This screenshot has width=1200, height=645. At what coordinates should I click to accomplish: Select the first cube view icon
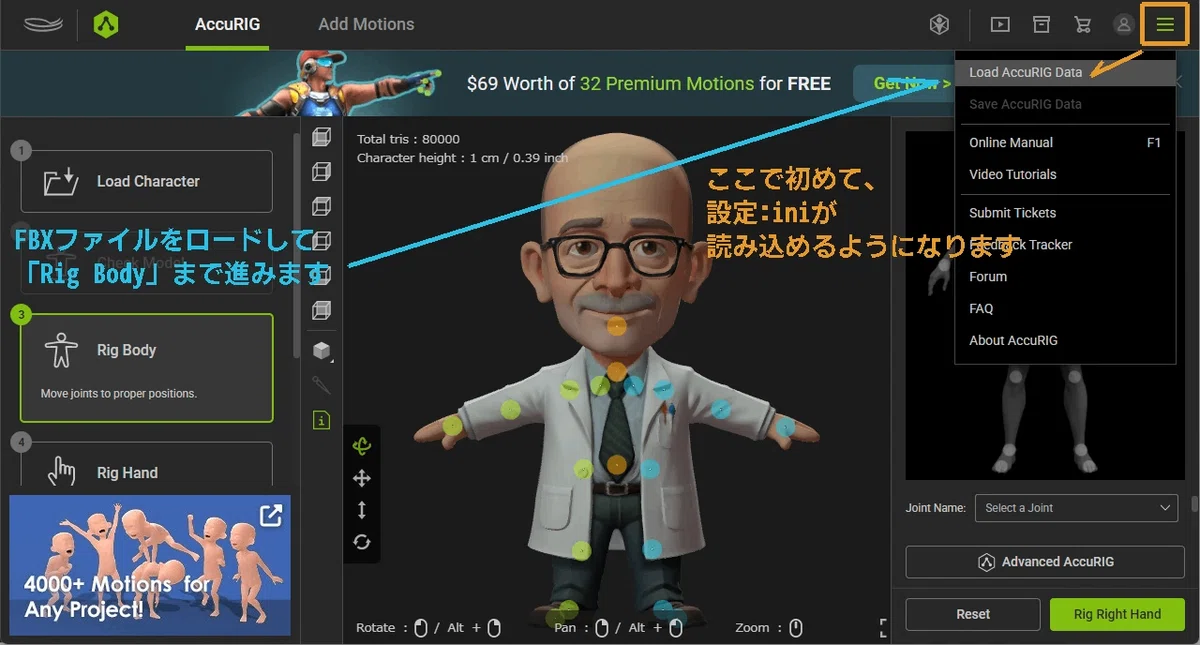pyautogui.click(x=321, y=137)
